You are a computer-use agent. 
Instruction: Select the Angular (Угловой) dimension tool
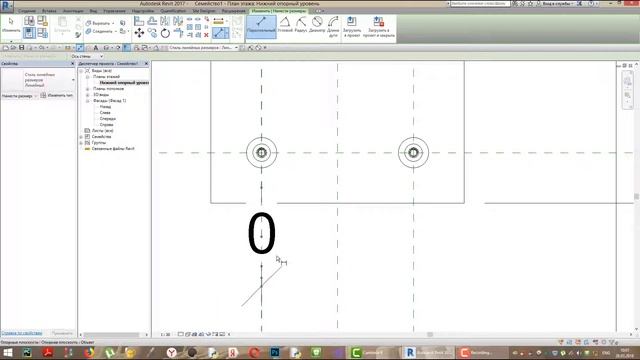tap(285, 25)
